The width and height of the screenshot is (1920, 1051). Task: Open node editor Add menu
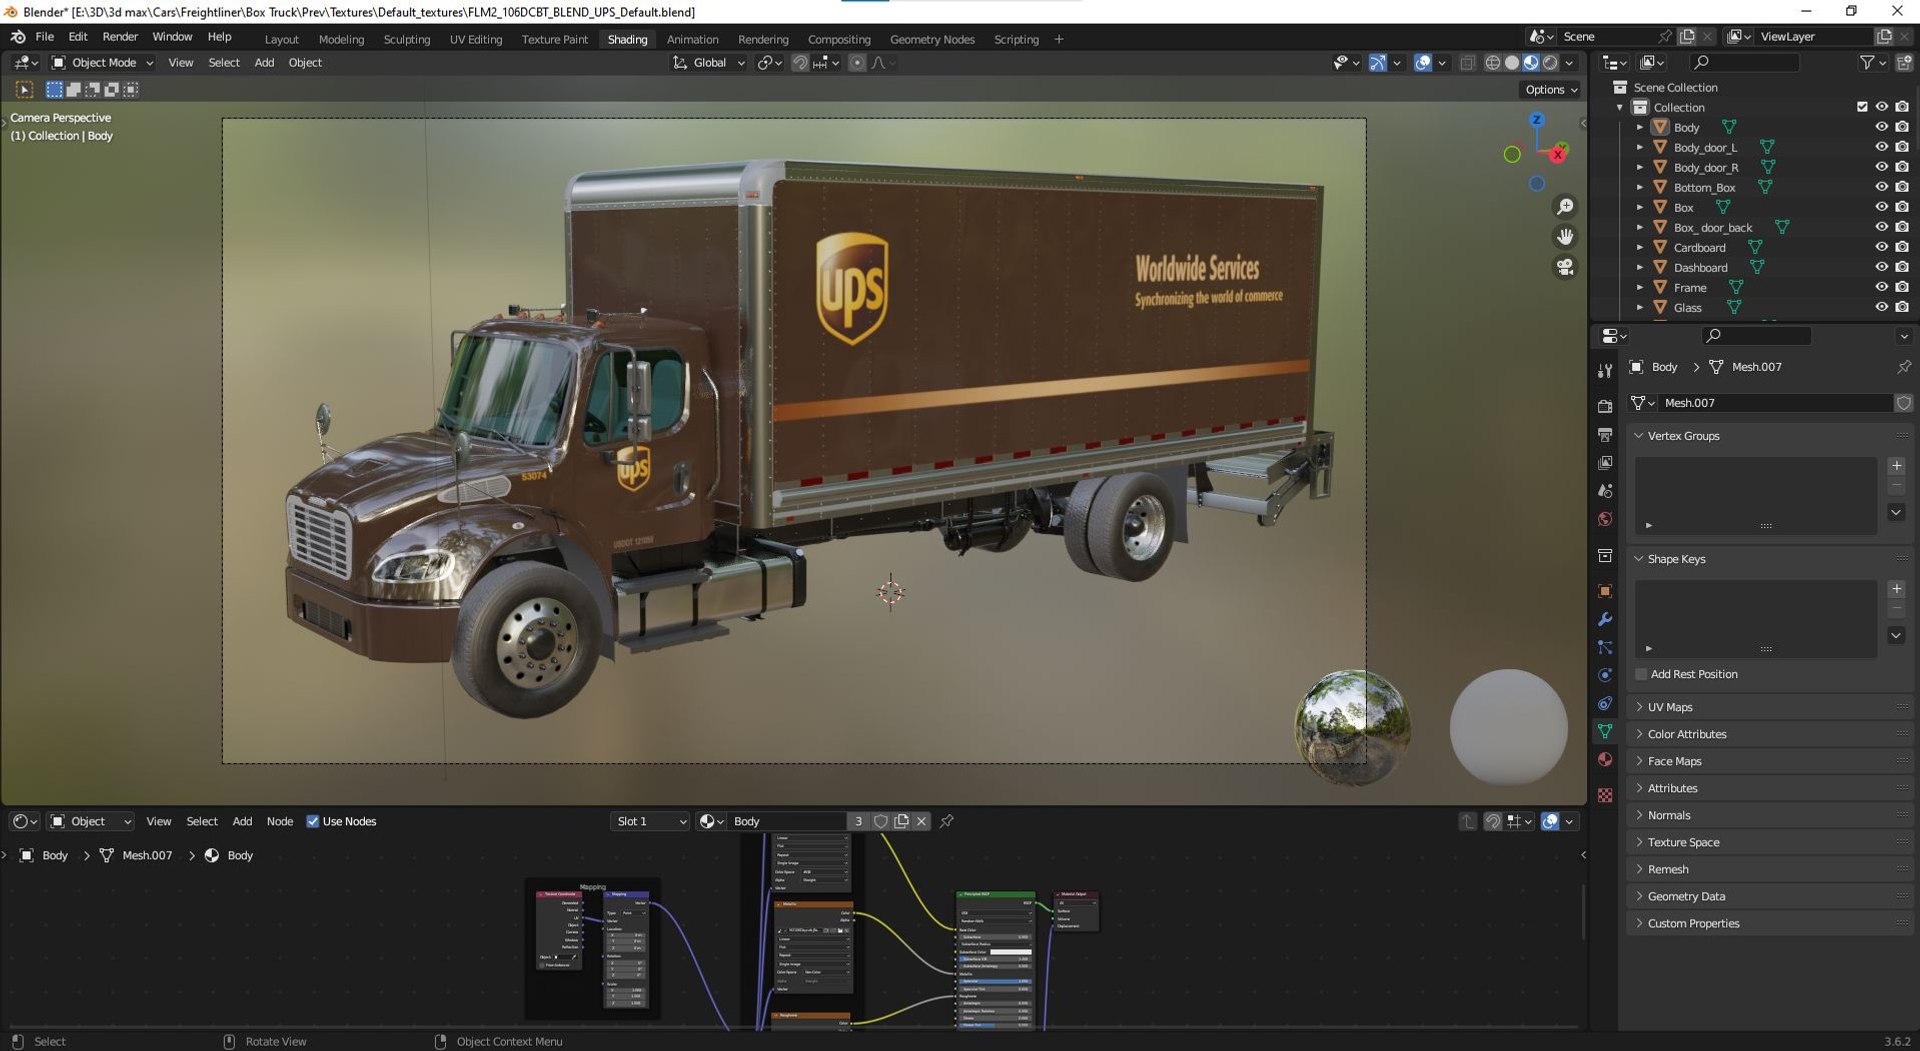click(x=242, y=821)
